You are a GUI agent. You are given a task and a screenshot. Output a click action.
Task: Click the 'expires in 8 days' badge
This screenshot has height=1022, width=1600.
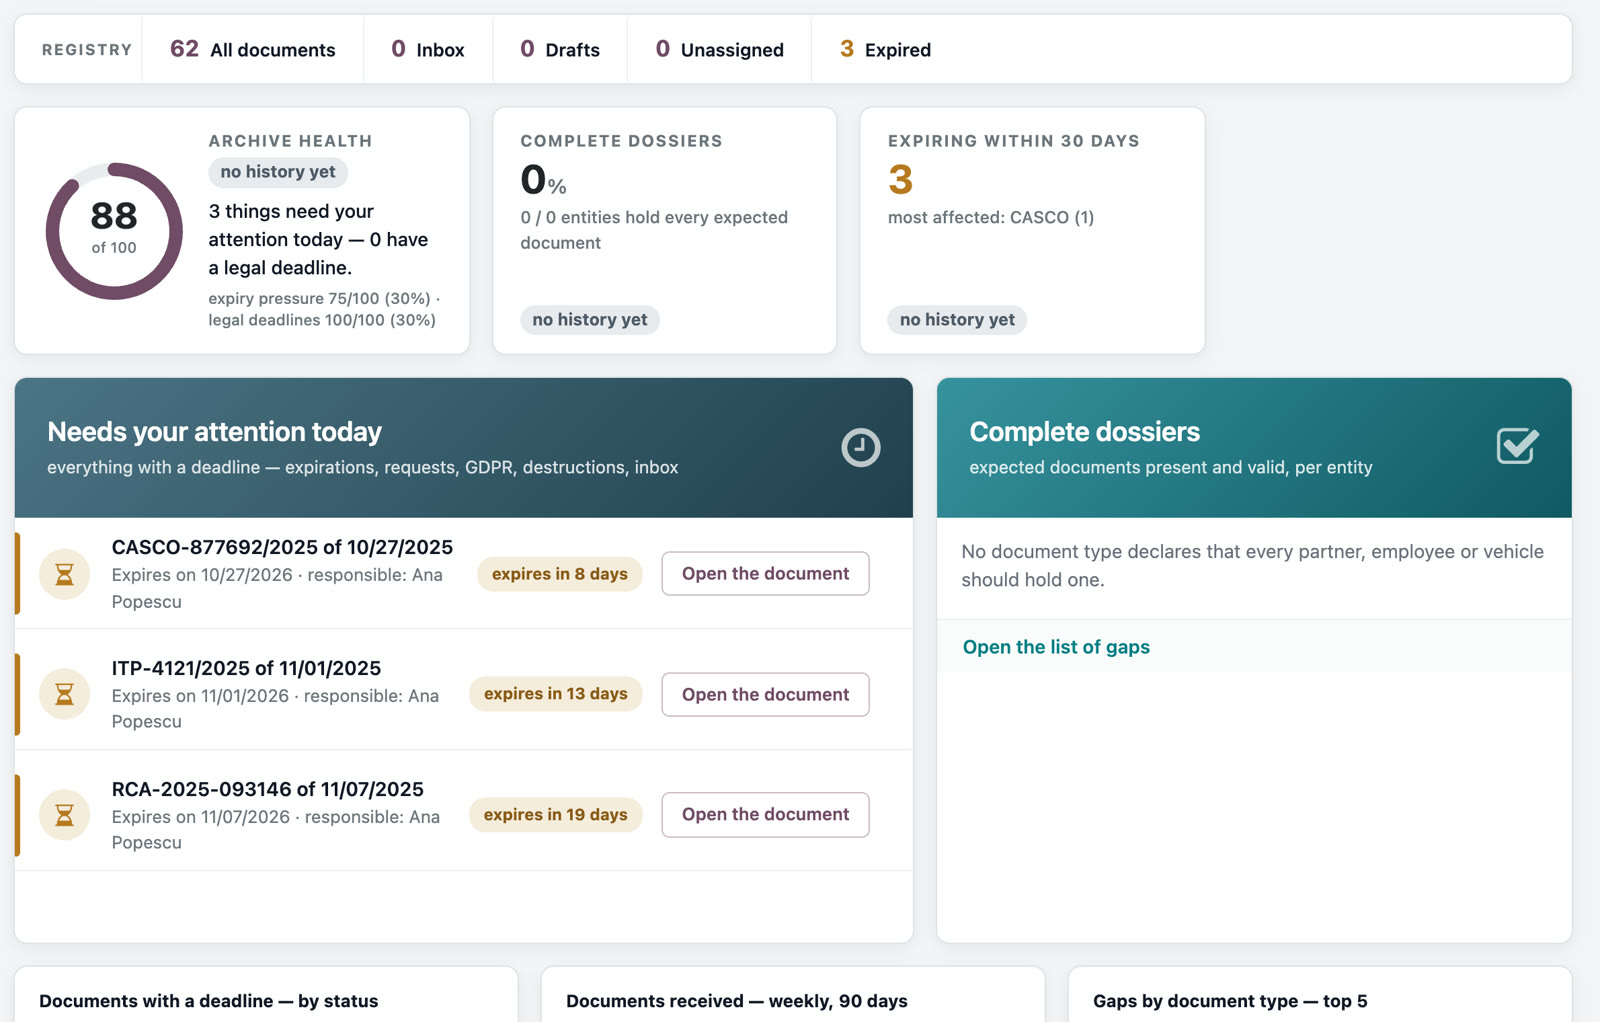point(560,574)
